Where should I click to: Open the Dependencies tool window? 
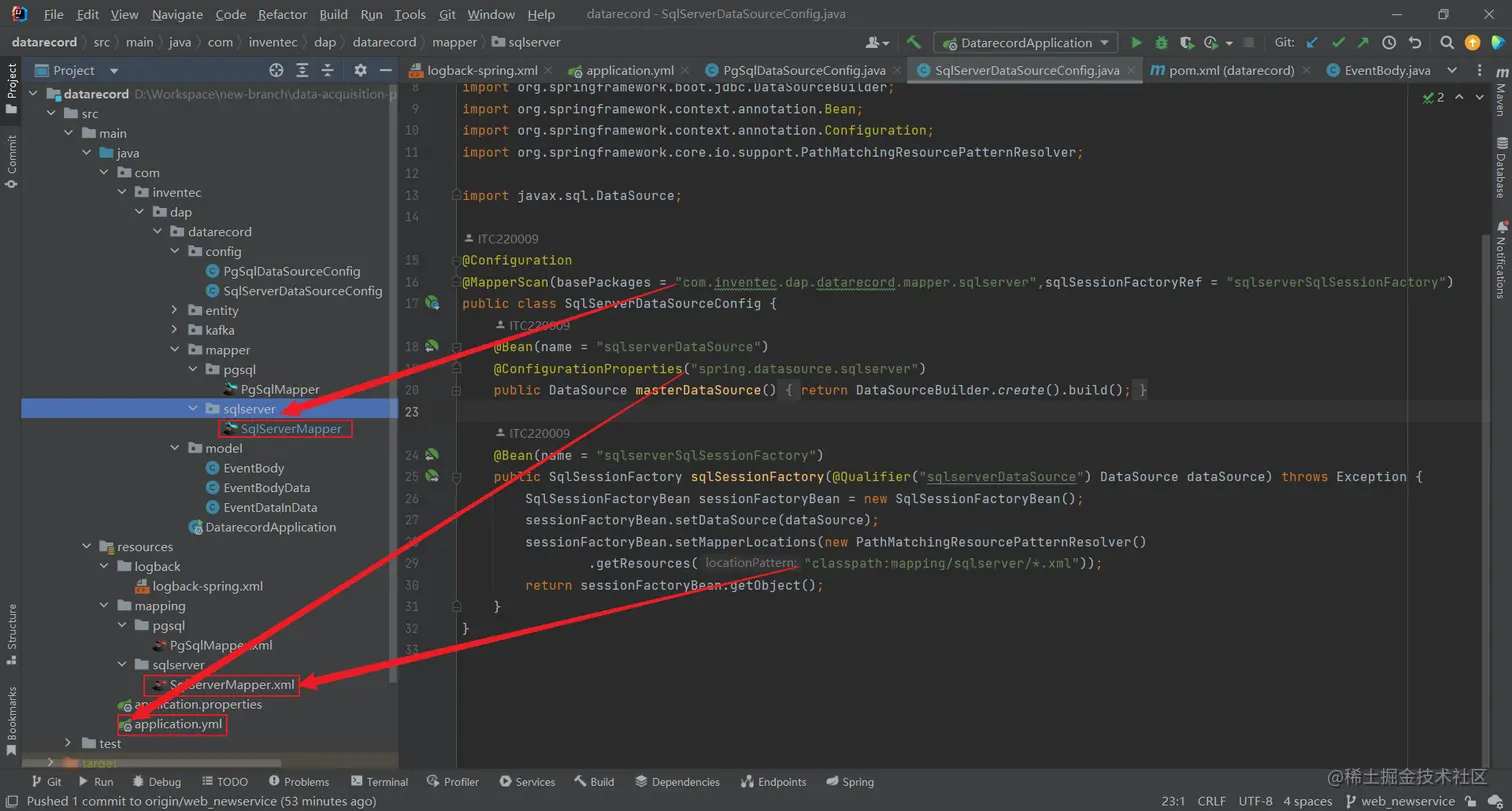pos(677,782)
